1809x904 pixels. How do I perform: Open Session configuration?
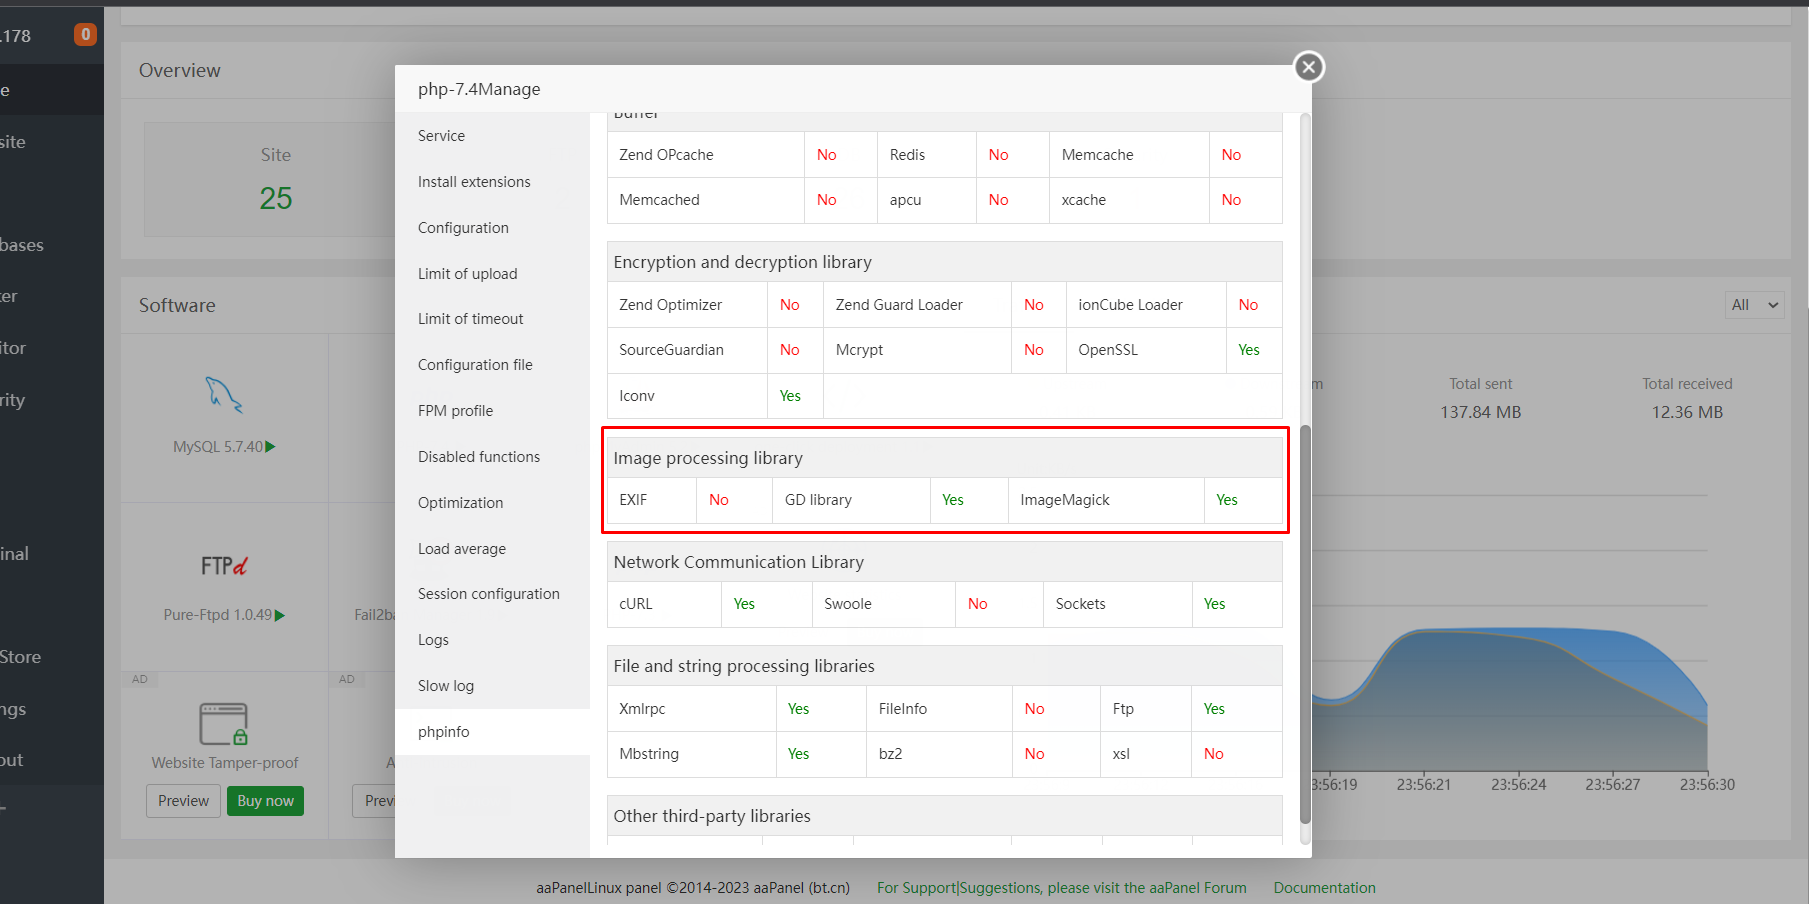coord(492,594)
